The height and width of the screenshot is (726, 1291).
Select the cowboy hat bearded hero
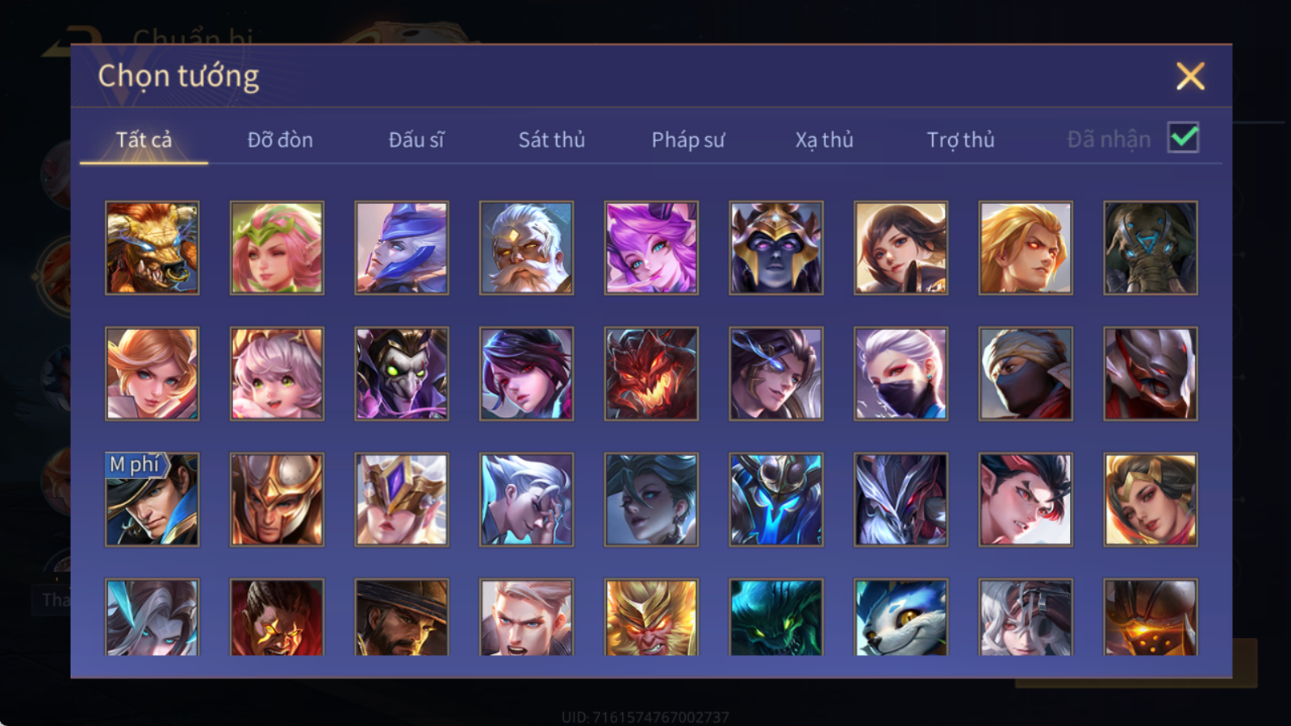(402, 618)
